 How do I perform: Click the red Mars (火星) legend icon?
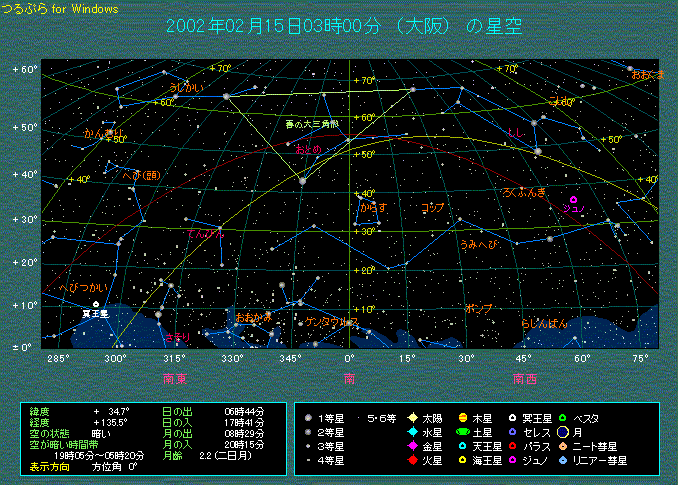[412, 461]
